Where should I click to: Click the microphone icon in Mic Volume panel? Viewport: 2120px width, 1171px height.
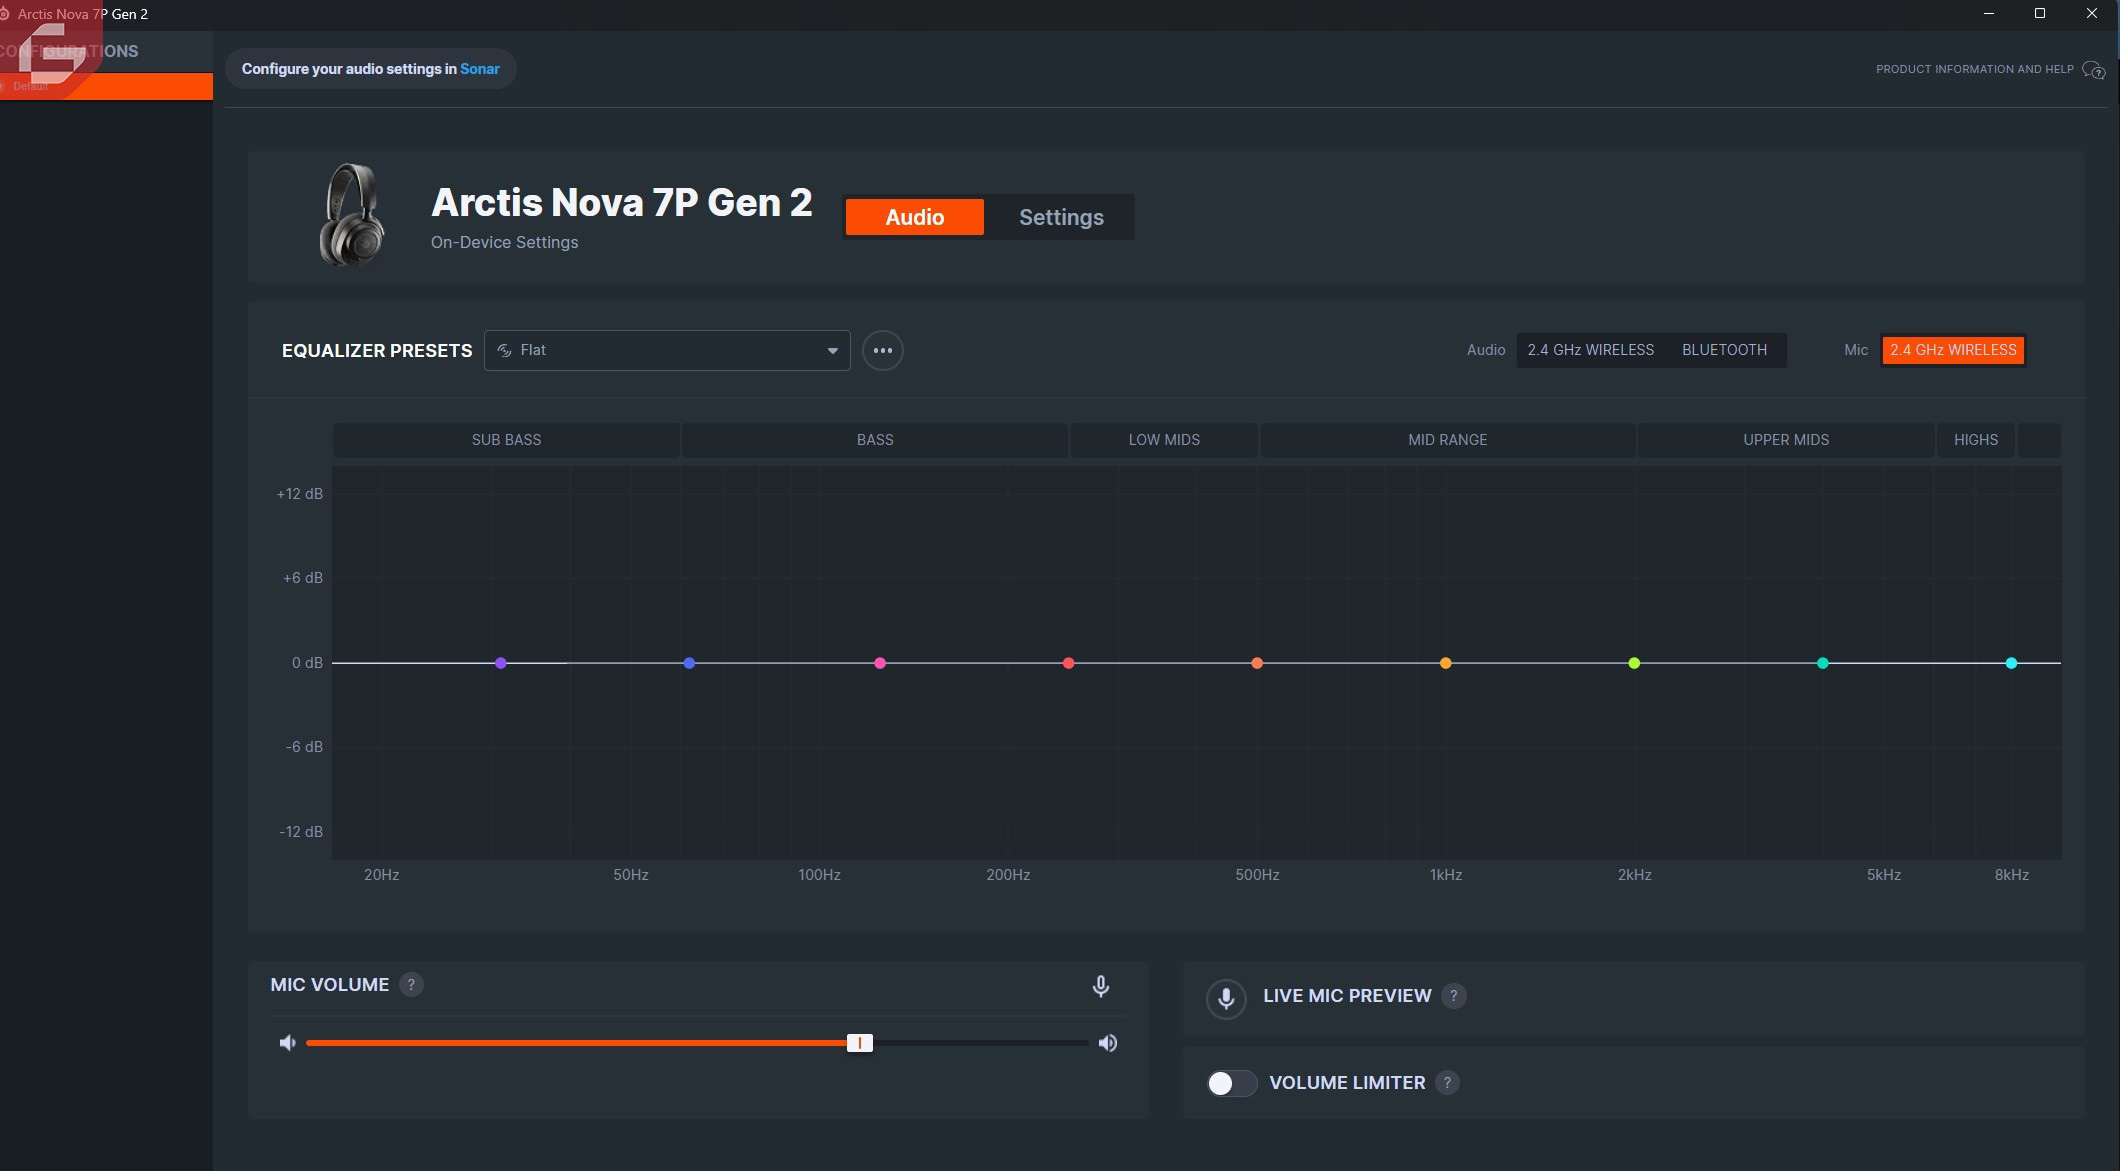[1100, 987]
